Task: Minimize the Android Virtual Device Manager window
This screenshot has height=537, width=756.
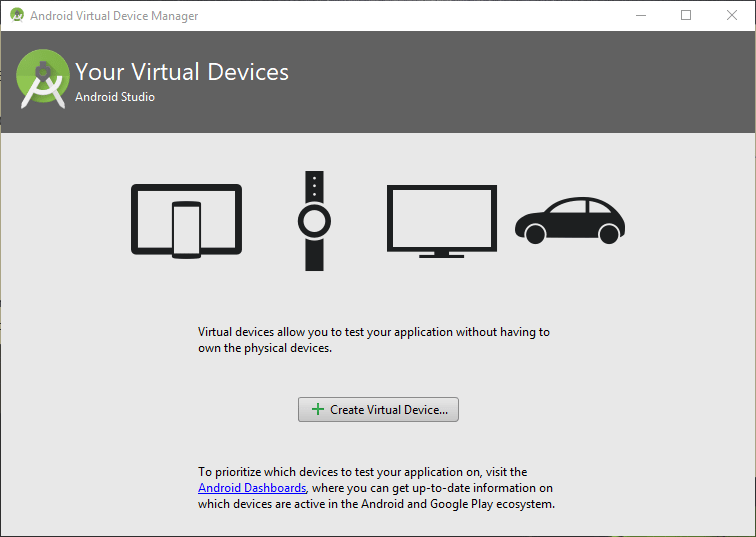Action: coord(641,15)
